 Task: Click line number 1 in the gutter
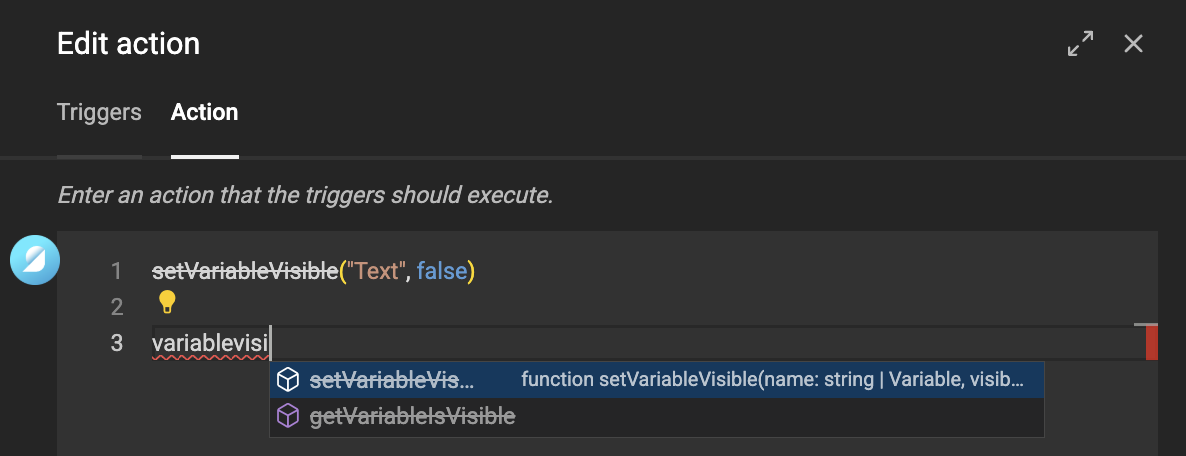click(x=117, y=271)
